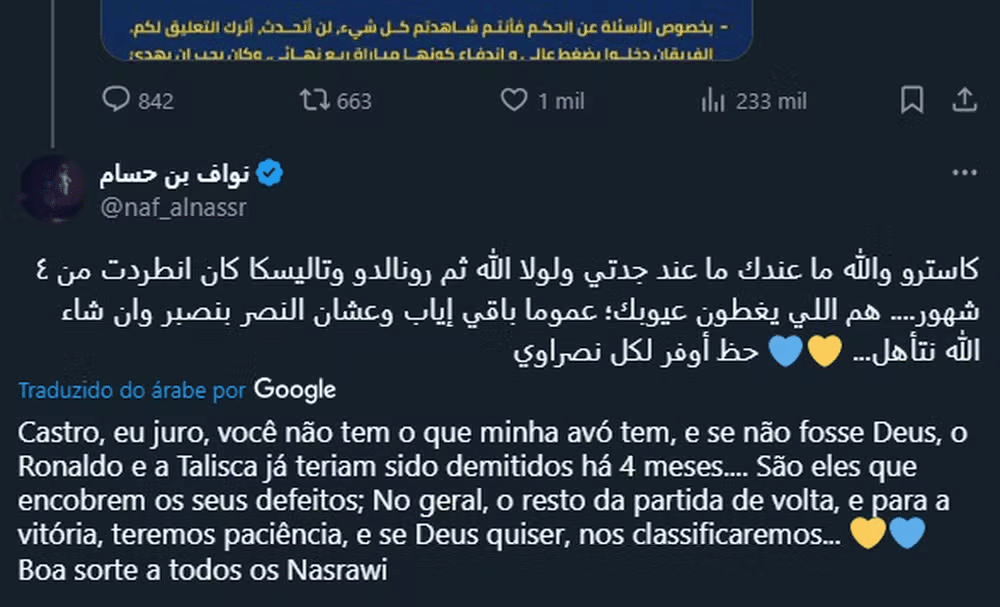Click the original Arabic tweet text
Screen dimensions: 1000x607
point(500,311)
